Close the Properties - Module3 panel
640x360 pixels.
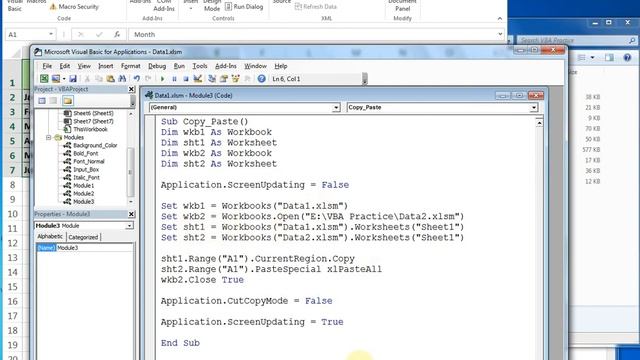click(x=131, y=214)
